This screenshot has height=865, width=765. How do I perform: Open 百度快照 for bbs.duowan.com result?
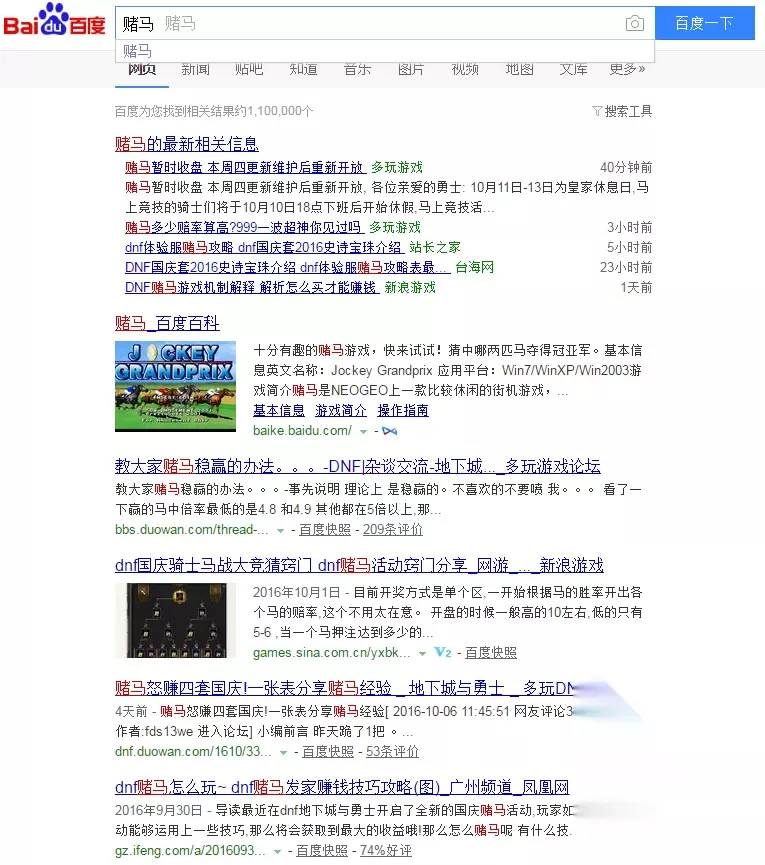coord(325,530)
